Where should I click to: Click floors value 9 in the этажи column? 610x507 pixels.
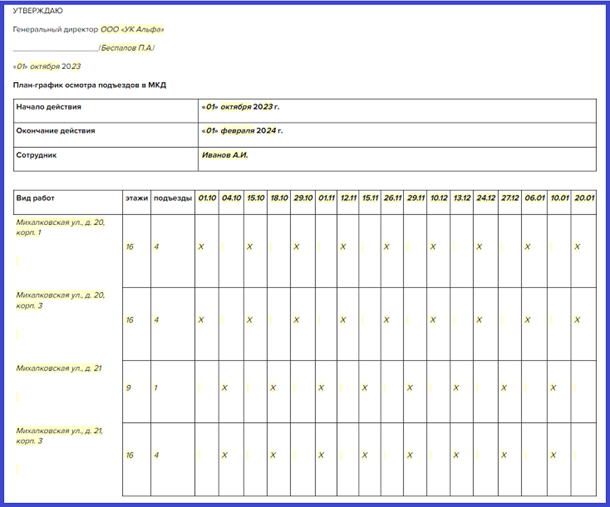click(x=129, y=387)
